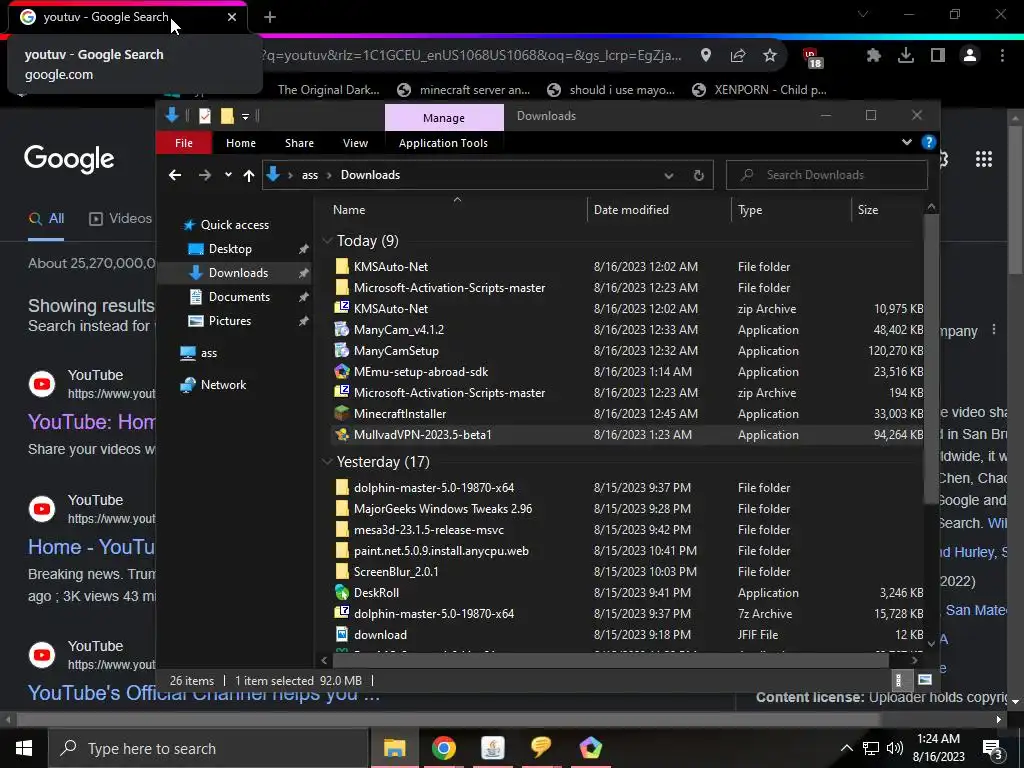Open Chrome profile icon
Viewport: 1024px width, 768px height.
click(970, 56)
